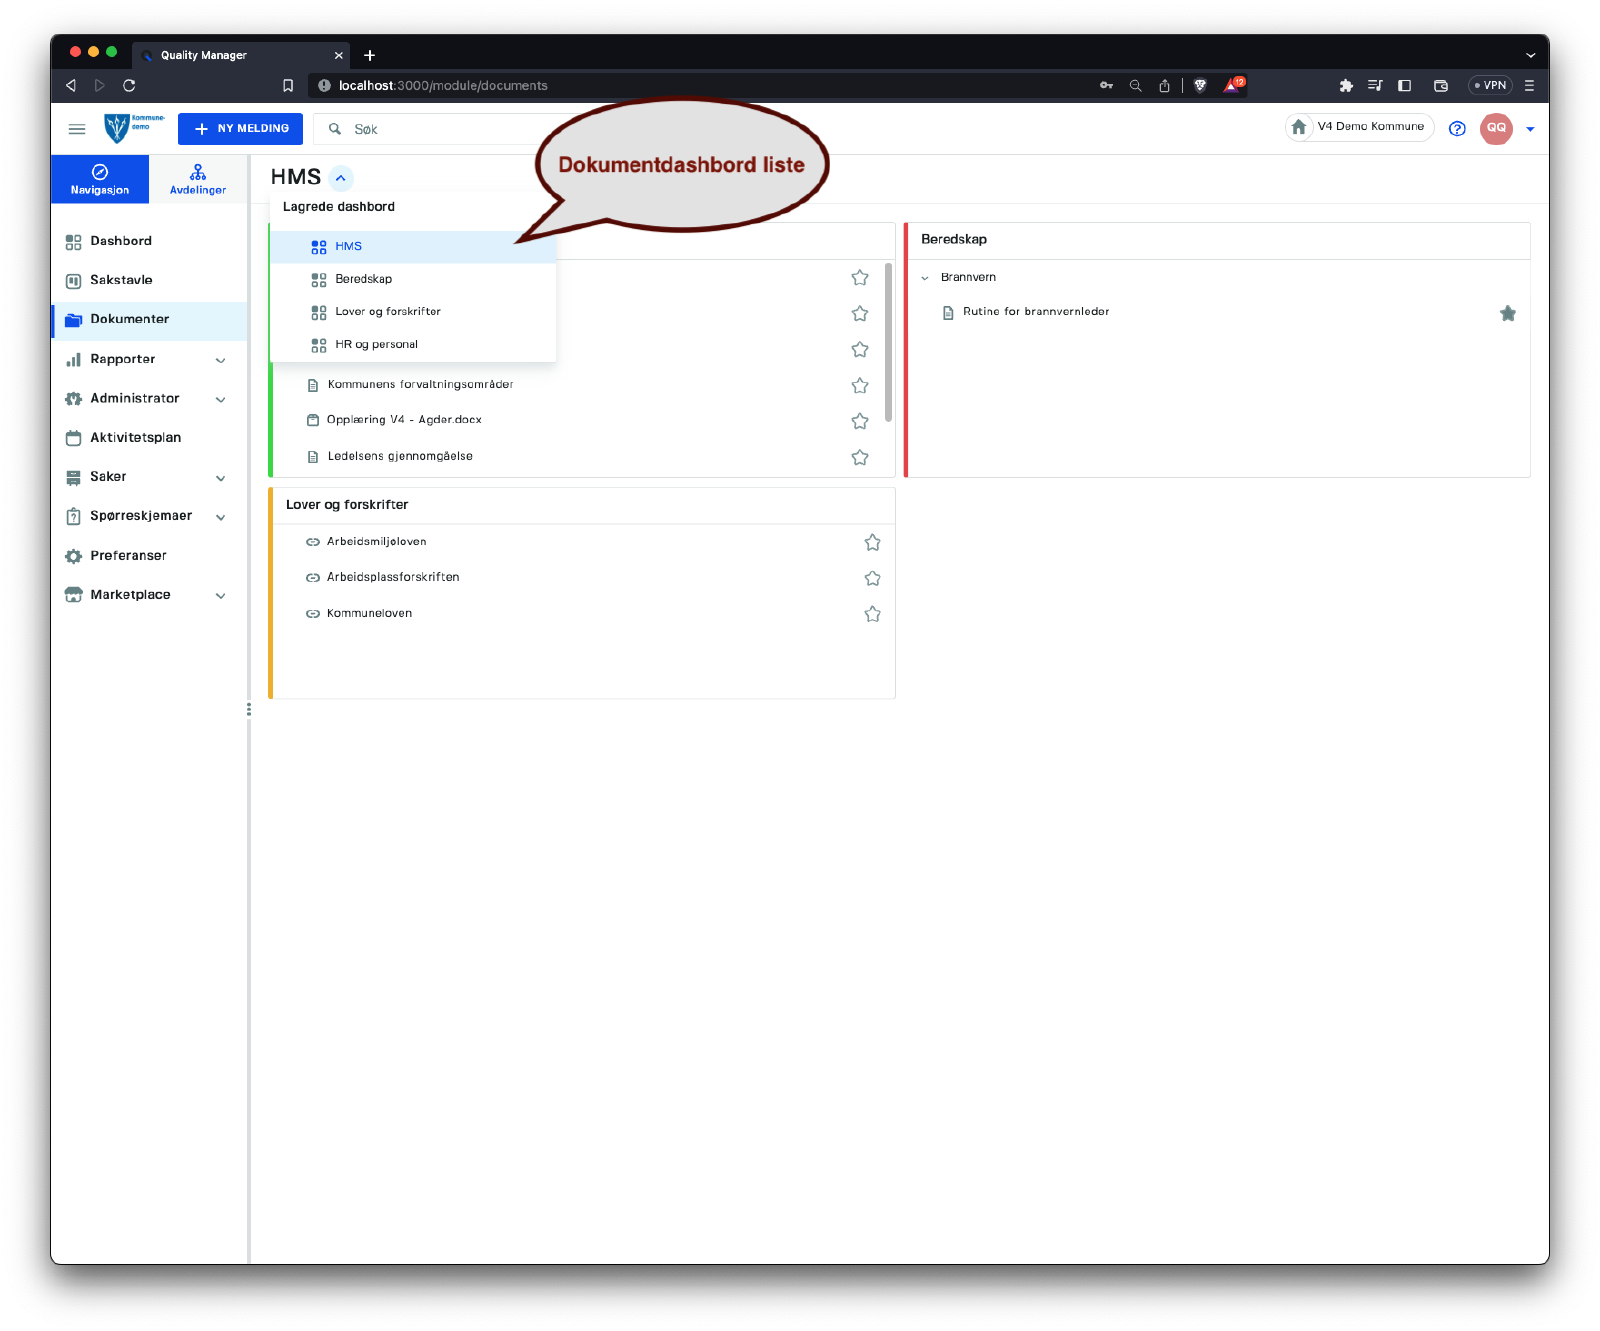The width and height of the screenshot is (1600, 1331).
Task: Switch to the Avdelinger tab
Action: (x=198, y=179)
